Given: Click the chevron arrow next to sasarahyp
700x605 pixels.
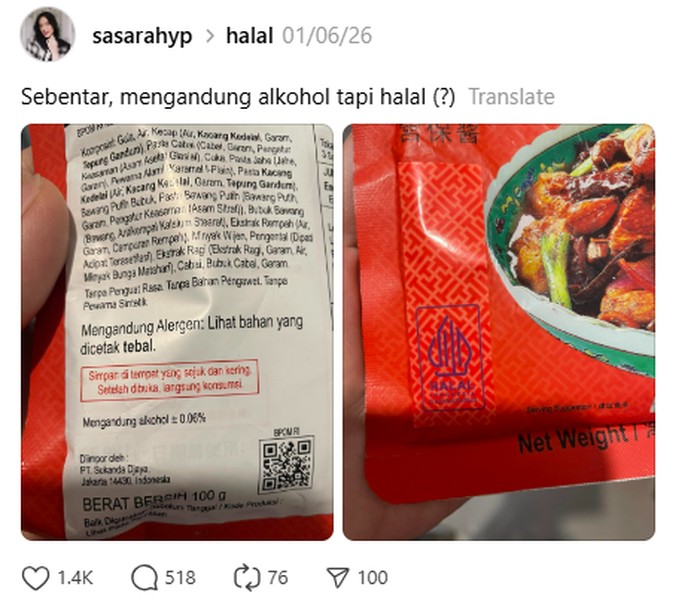Looking at the screenshot, I should point(209,36).
